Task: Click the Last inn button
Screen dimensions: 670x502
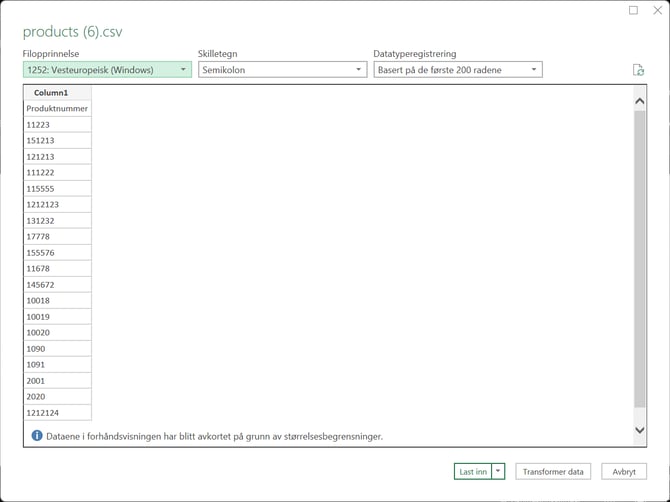Action: click(473, 471)
